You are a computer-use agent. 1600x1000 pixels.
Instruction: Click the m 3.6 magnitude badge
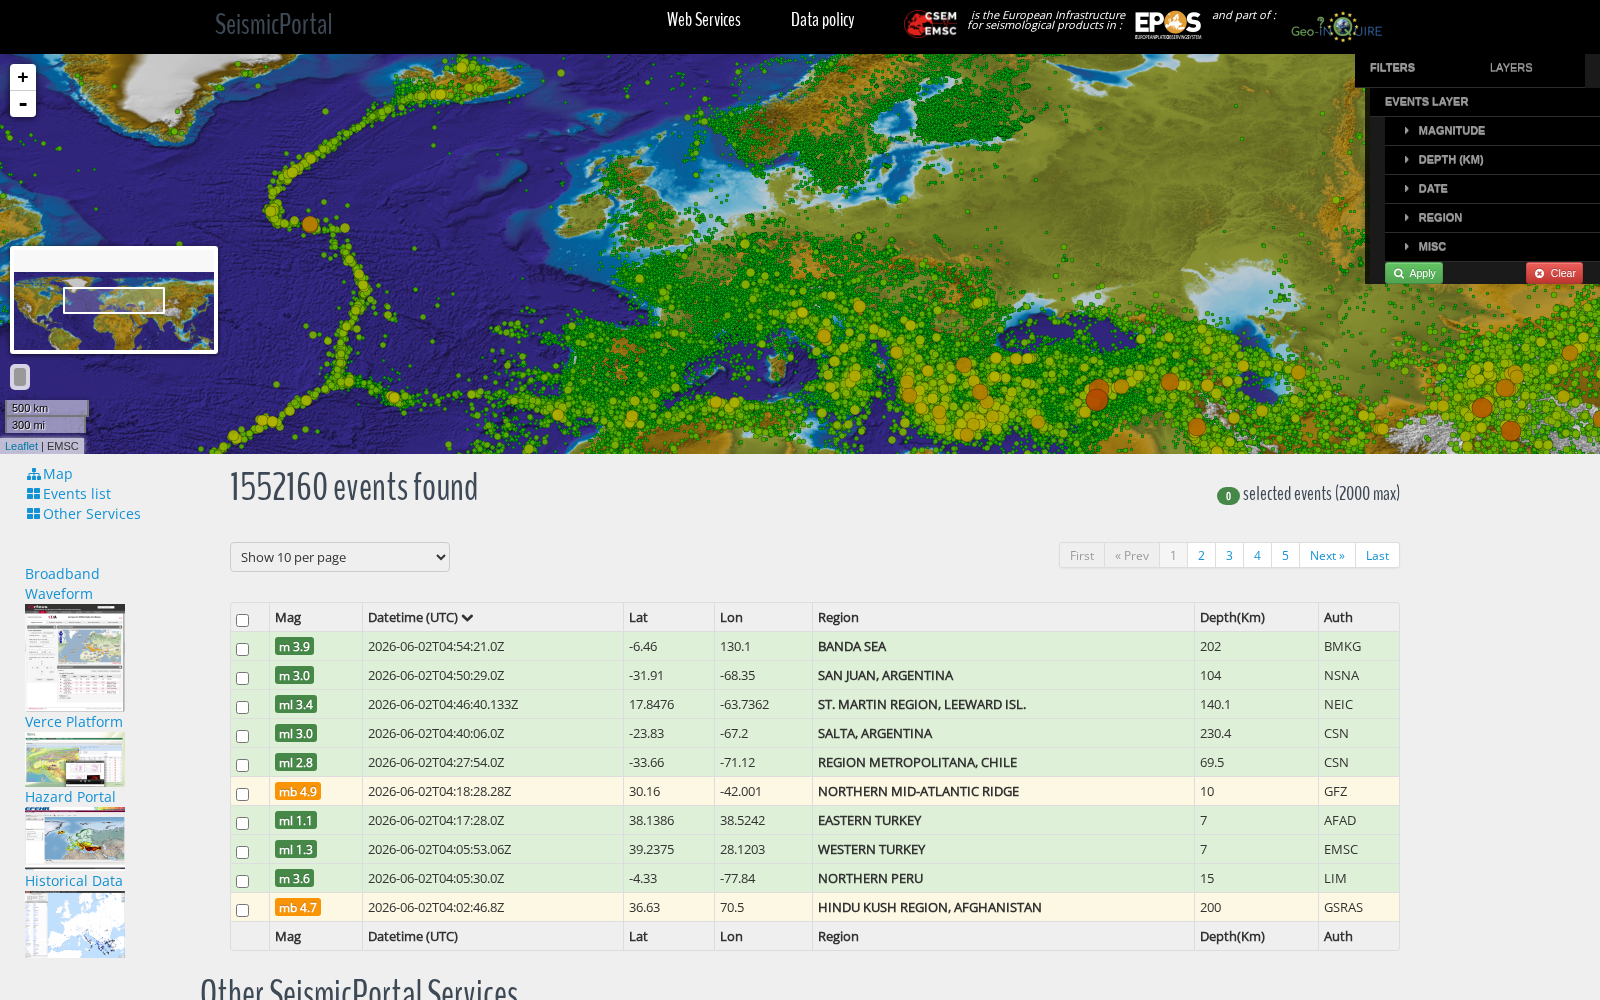(x=294, y=879)
